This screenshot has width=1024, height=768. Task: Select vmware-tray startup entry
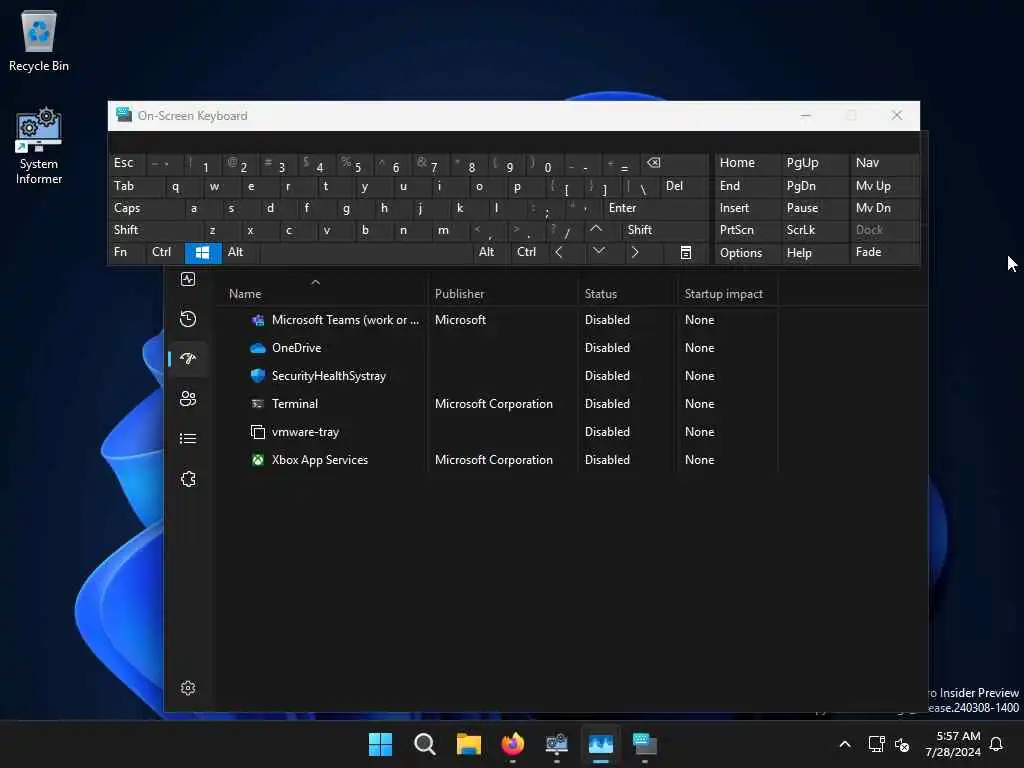(x=498, y=432)
